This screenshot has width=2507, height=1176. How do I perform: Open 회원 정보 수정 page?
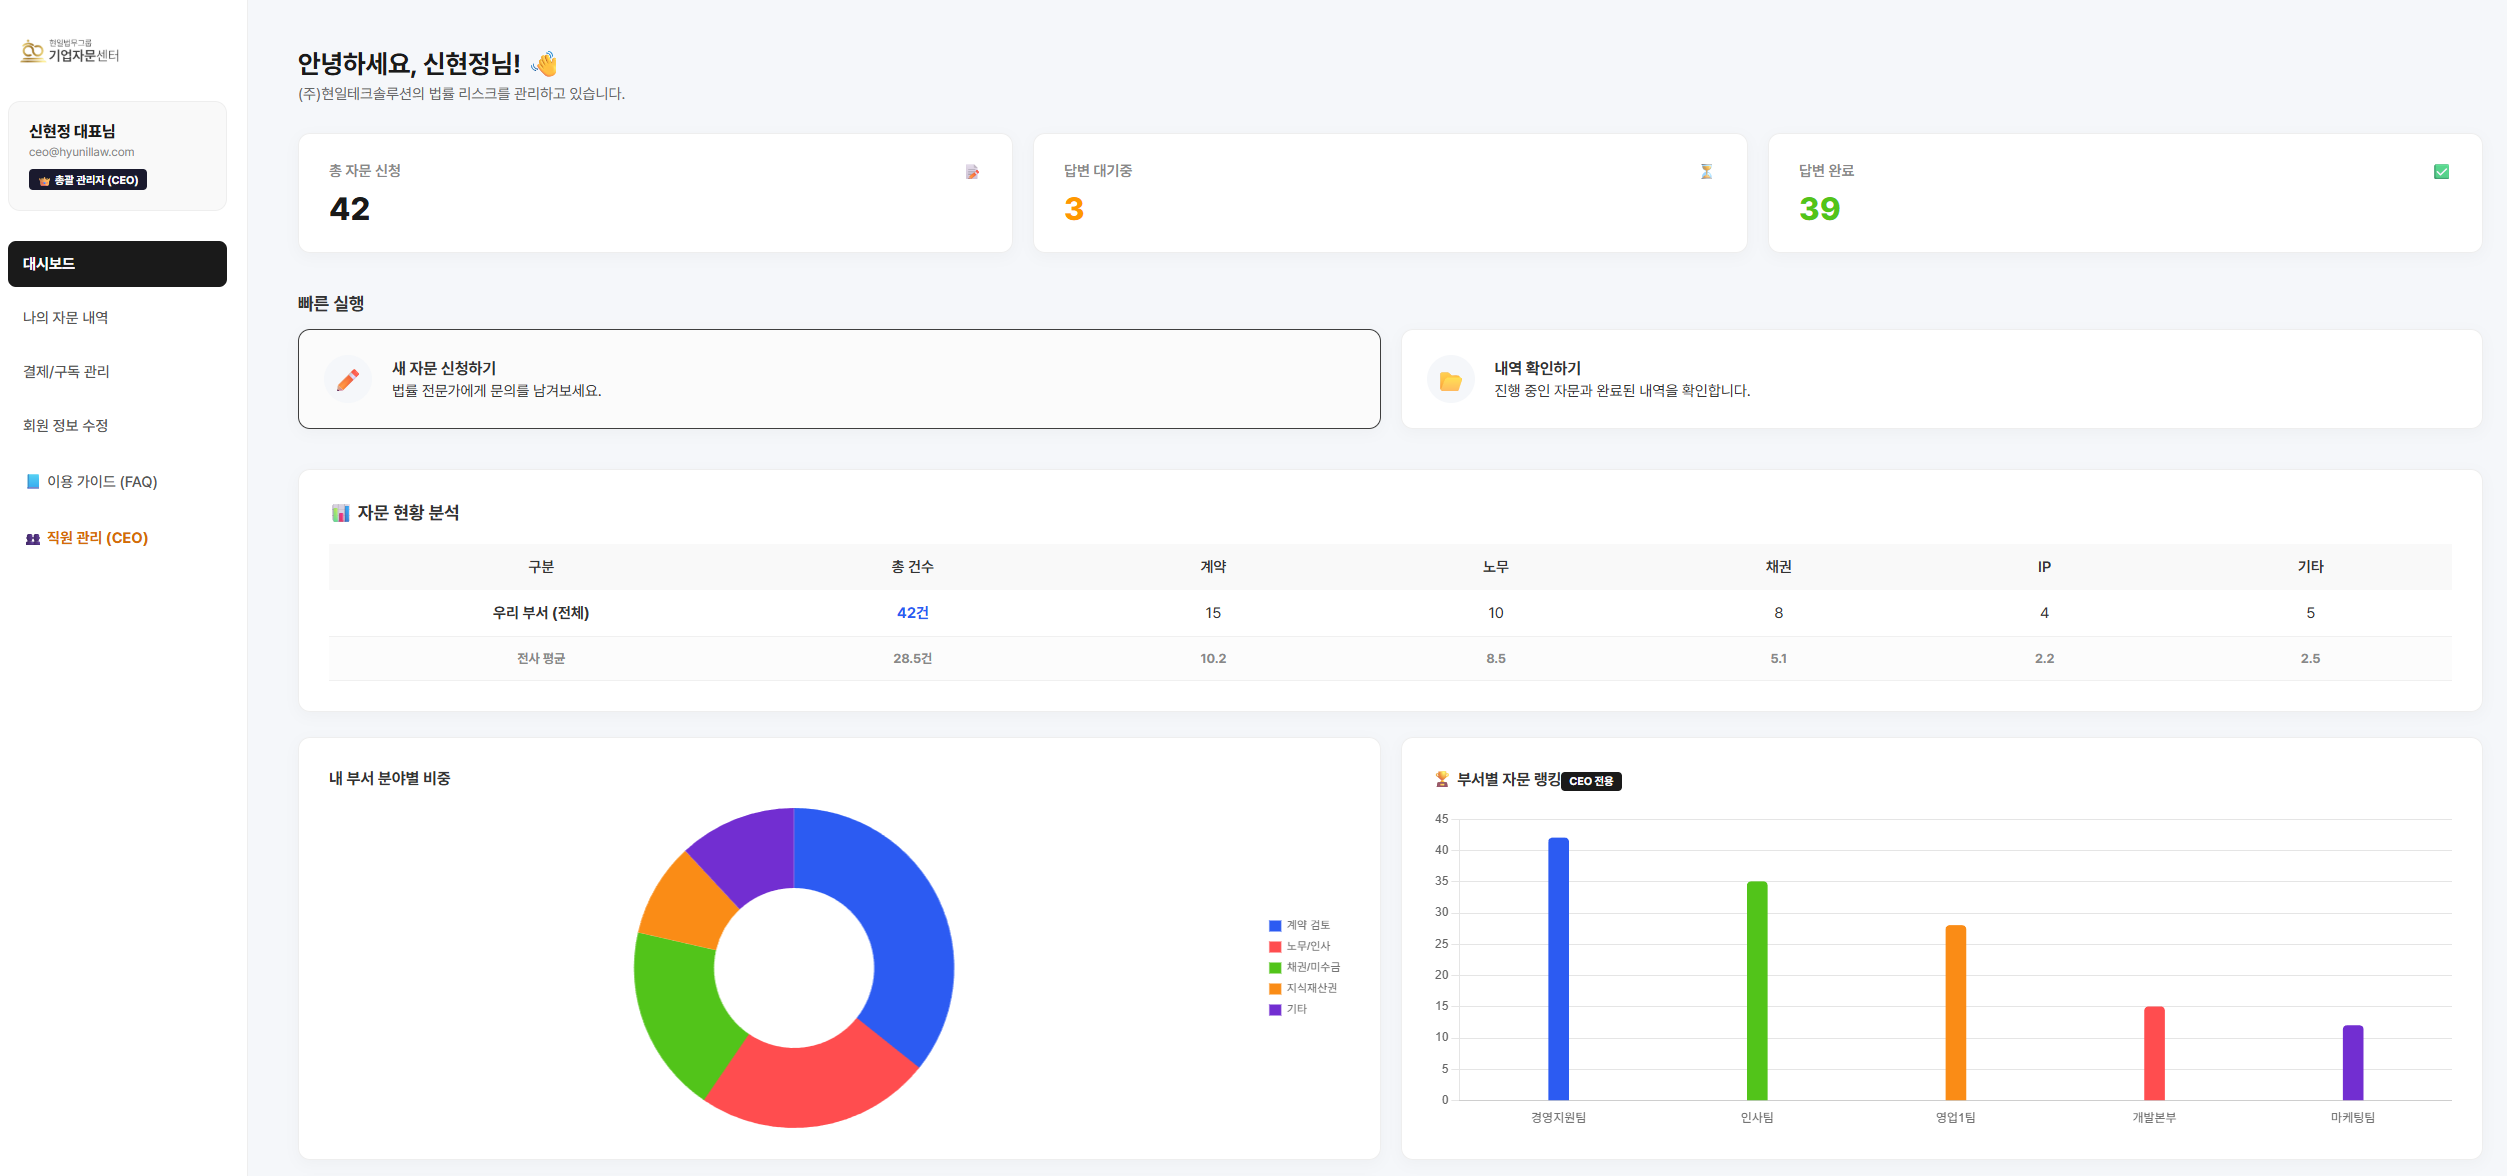click(66, 426)
